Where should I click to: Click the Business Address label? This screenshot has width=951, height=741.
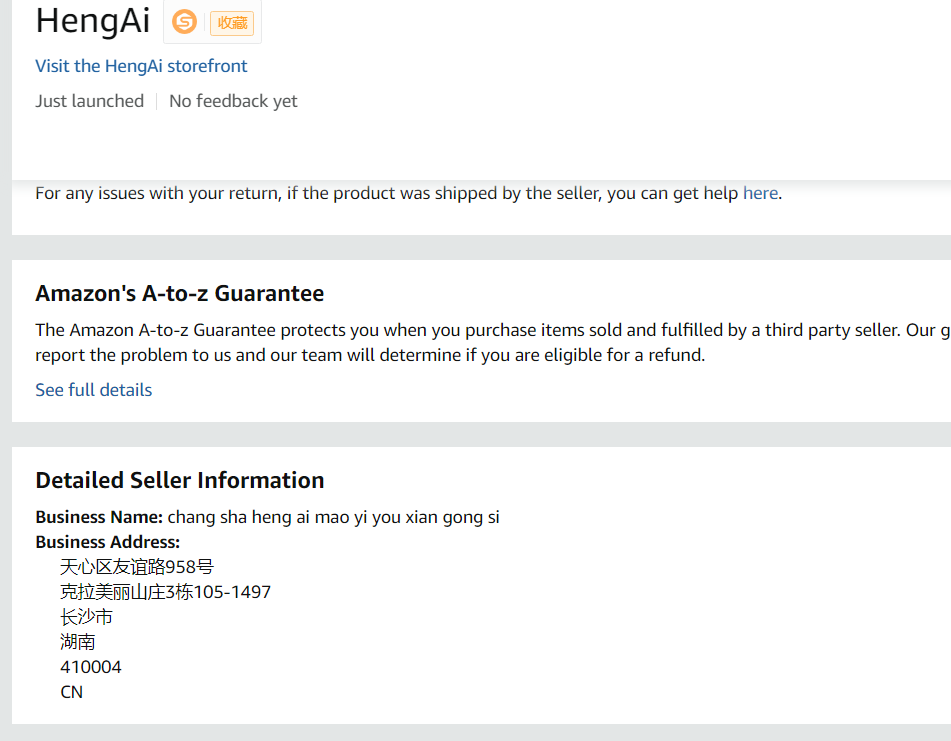coord(108,542)
